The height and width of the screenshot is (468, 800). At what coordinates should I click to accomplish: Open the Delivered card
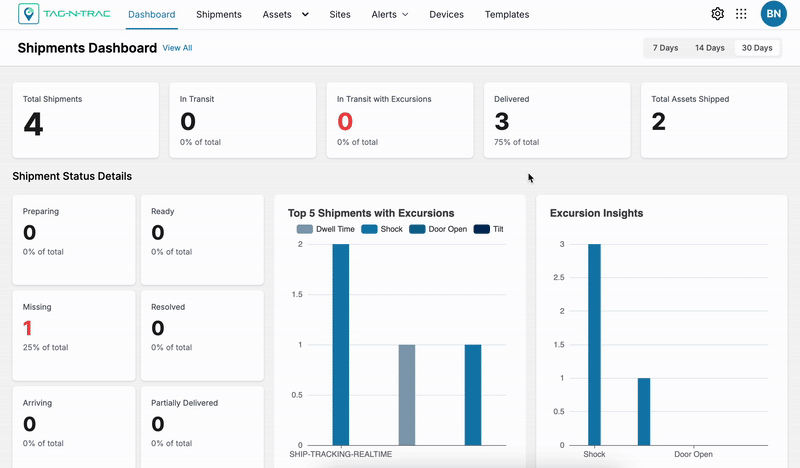[x=557, y=120]
